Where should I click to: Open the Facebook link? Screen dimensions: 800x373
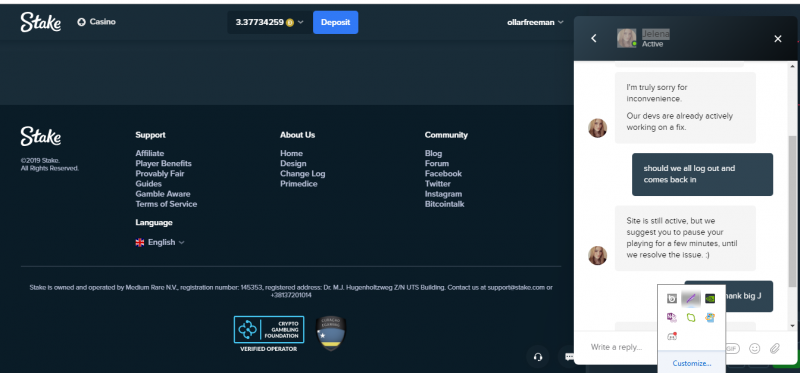pyautogui.click(x=443, y=173)
